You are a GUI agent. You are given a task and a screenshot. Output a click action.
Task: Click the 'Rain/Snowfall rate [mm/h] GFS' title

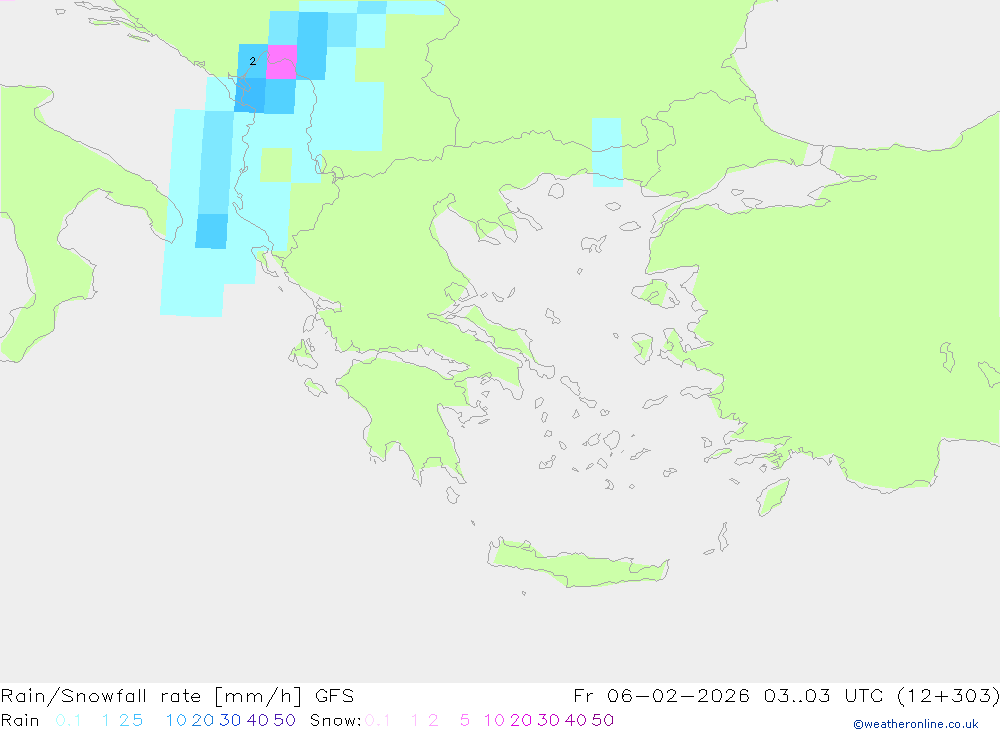tap(177, 695)
